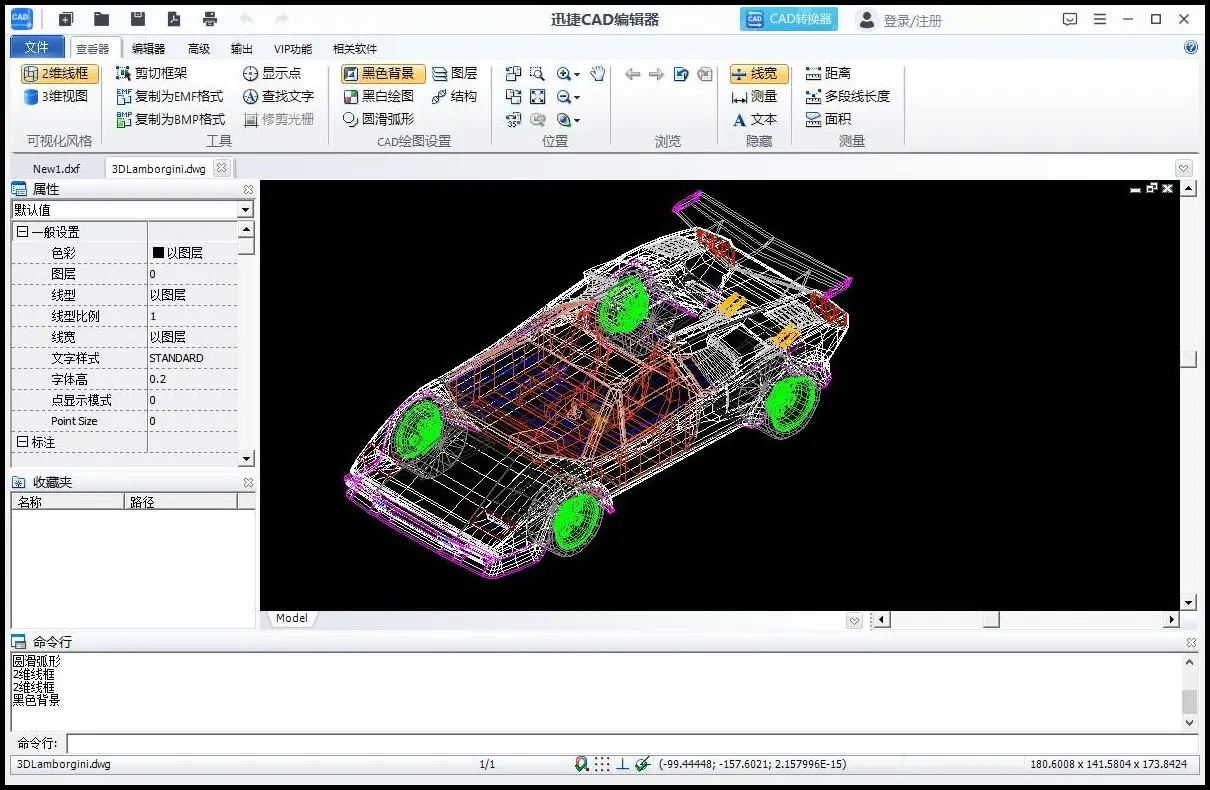Click the rotate 35 degrees icon

coord(513,119)
